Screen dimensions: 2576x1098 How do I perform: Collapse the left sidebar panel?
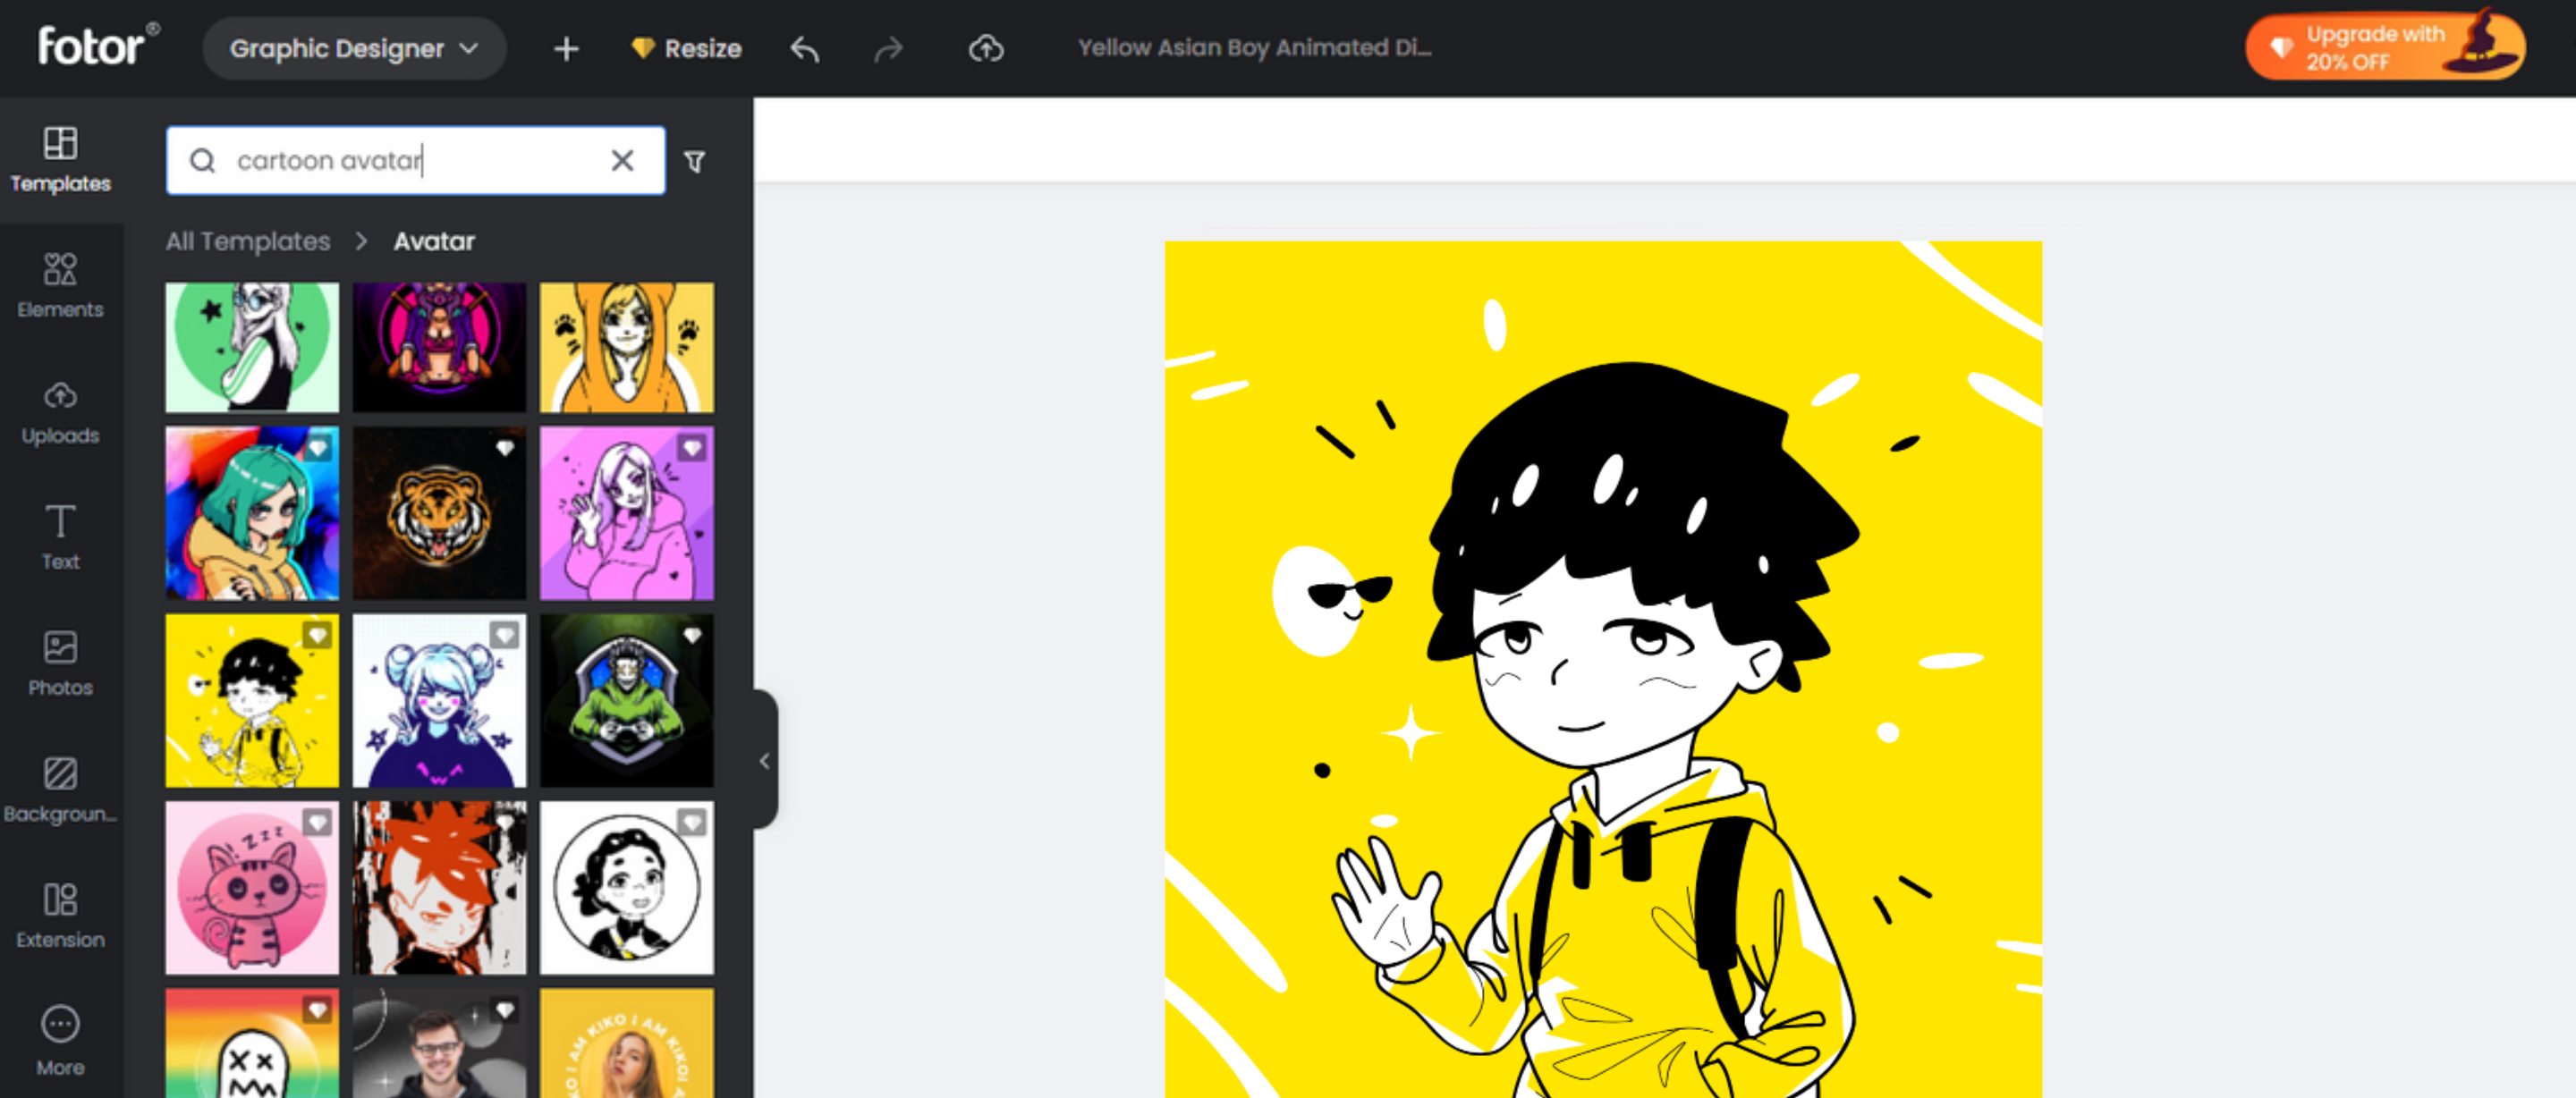759,756
